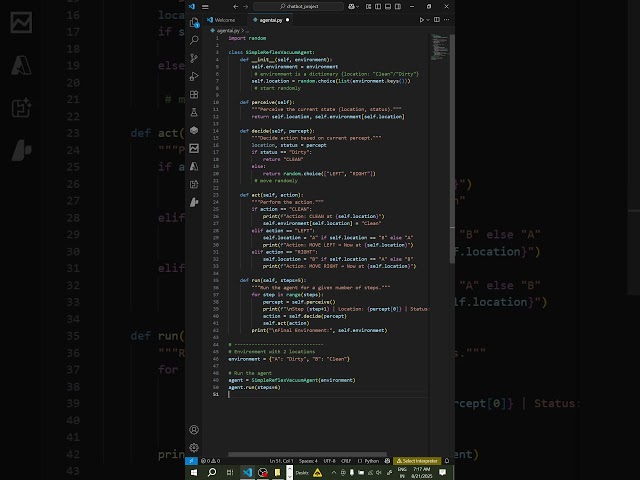Go forward with the right arrow
Viewport: 640px width, 480px height.
pos(246,7)
